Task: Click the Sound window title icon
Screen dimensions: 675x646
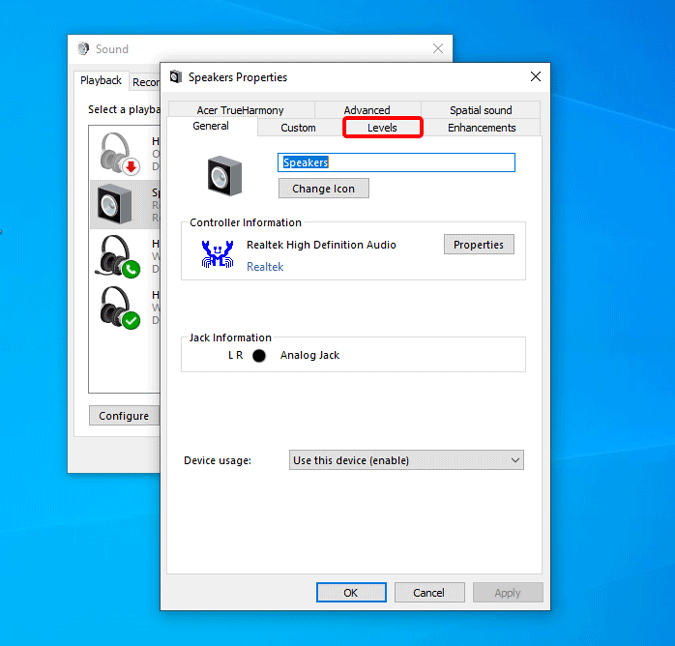Action: click(x=83, y=49)
